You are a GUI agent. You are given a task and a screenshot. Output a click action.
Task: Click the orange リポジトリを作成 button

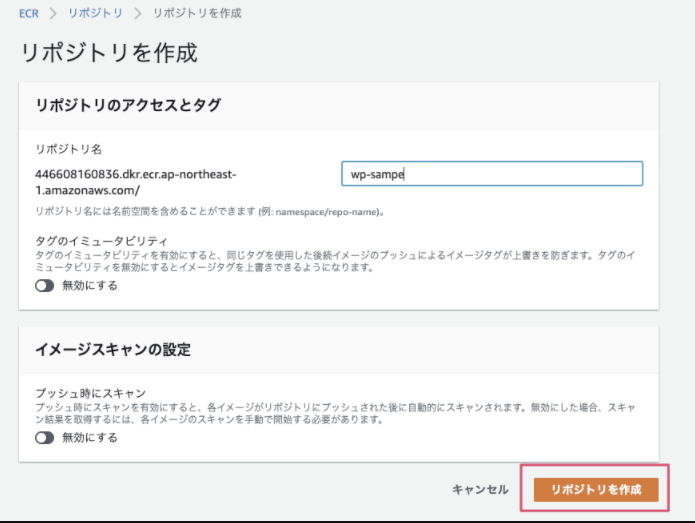pyautogui.click(x=595, y=489)
